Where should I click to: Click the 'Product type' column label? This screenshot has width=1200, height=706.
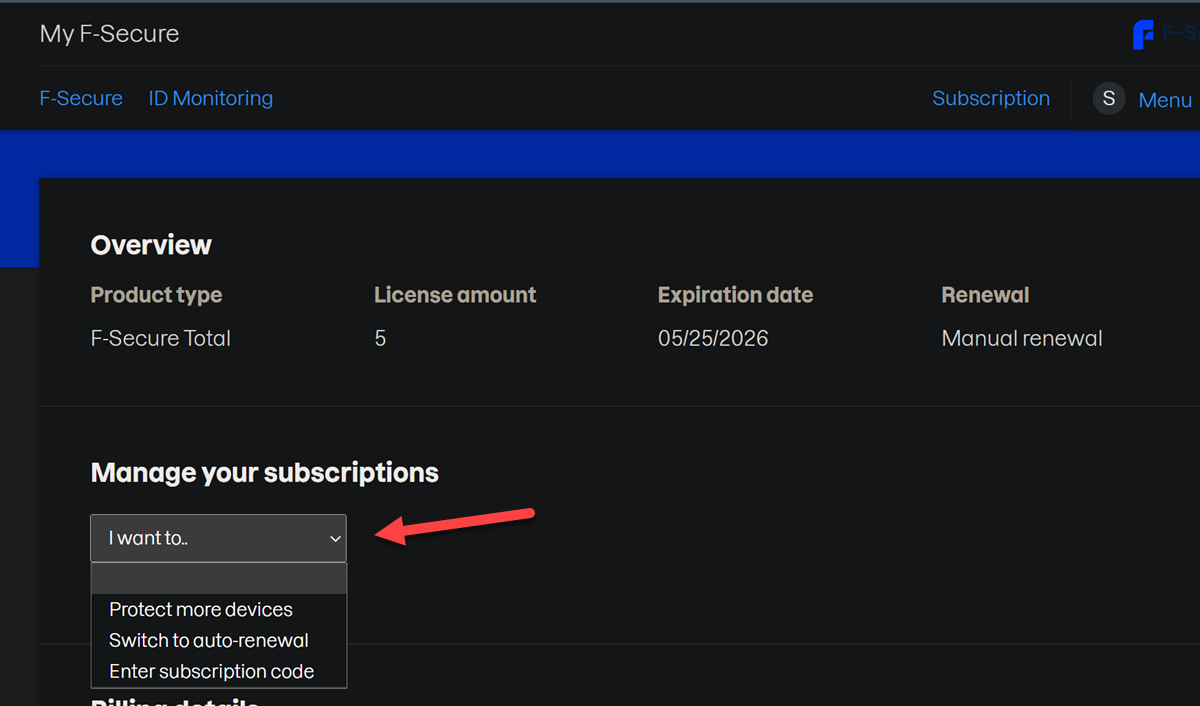[x=156, y=295]
